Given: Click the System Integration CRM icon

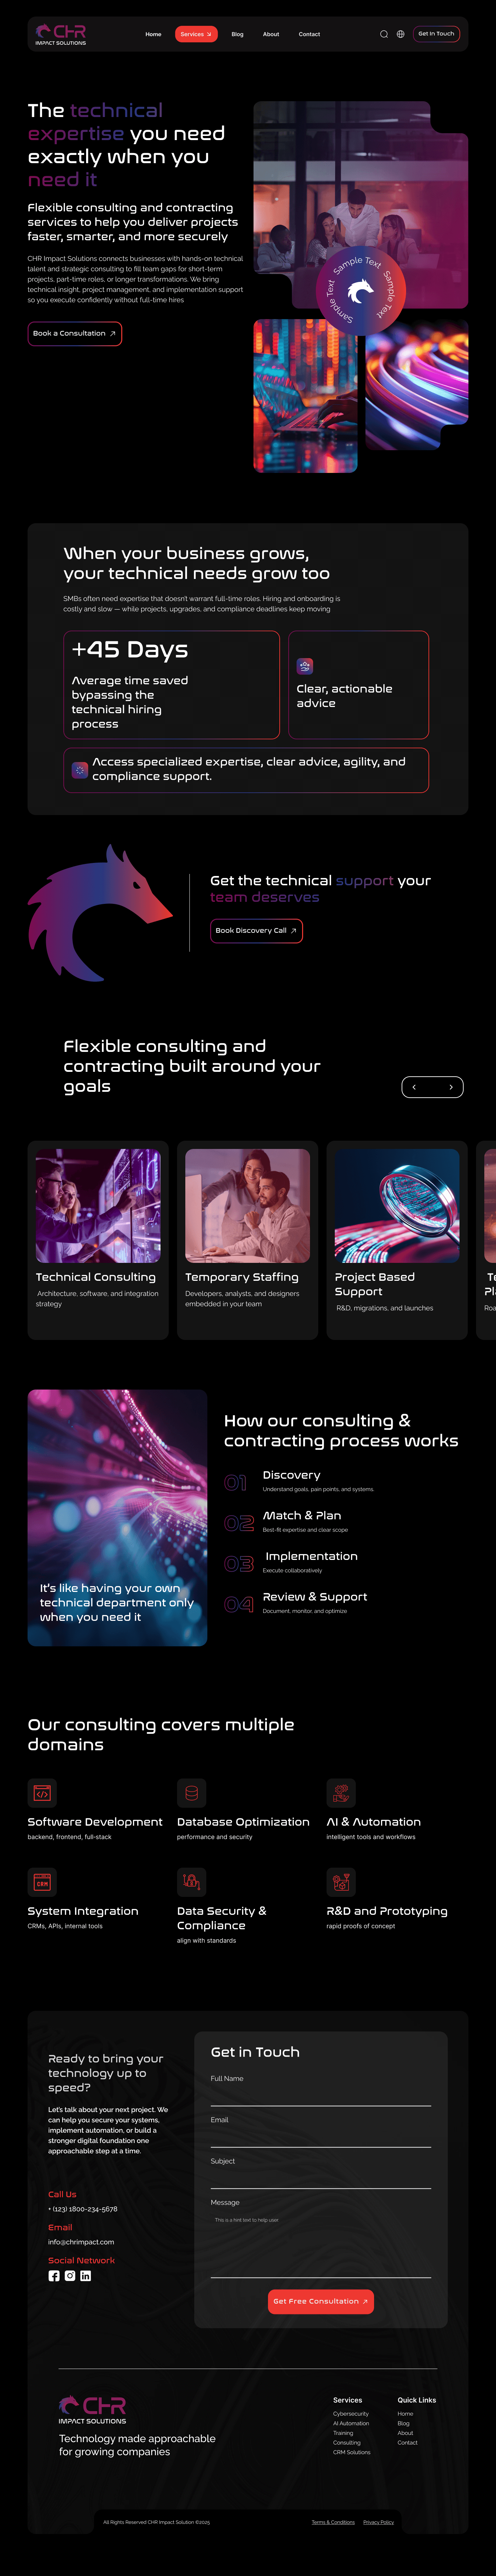Looking at the screenshot, I should [x=42, y=1882].
